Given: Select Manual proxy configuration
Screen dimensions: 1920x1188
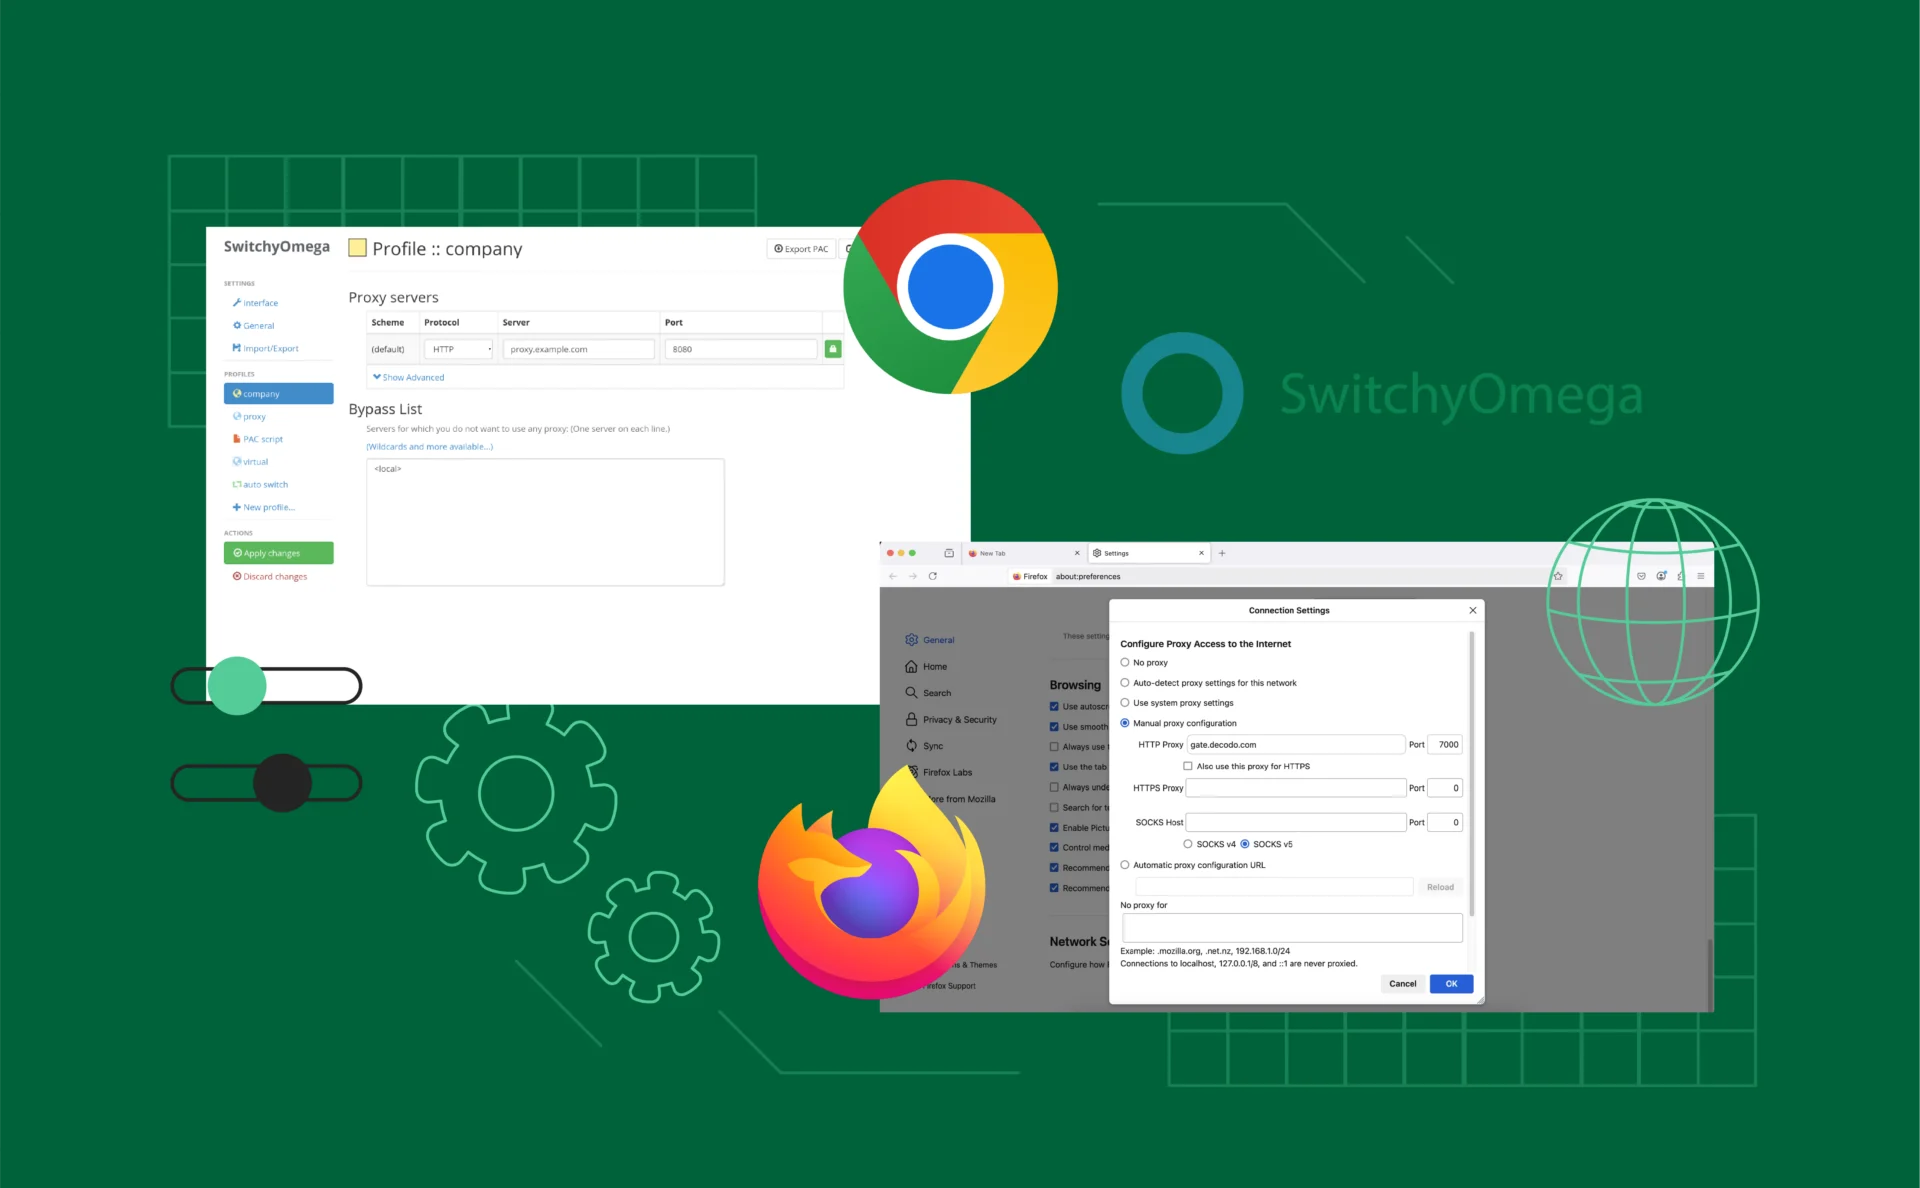Looking at the screenshot, I should 1125,723.
